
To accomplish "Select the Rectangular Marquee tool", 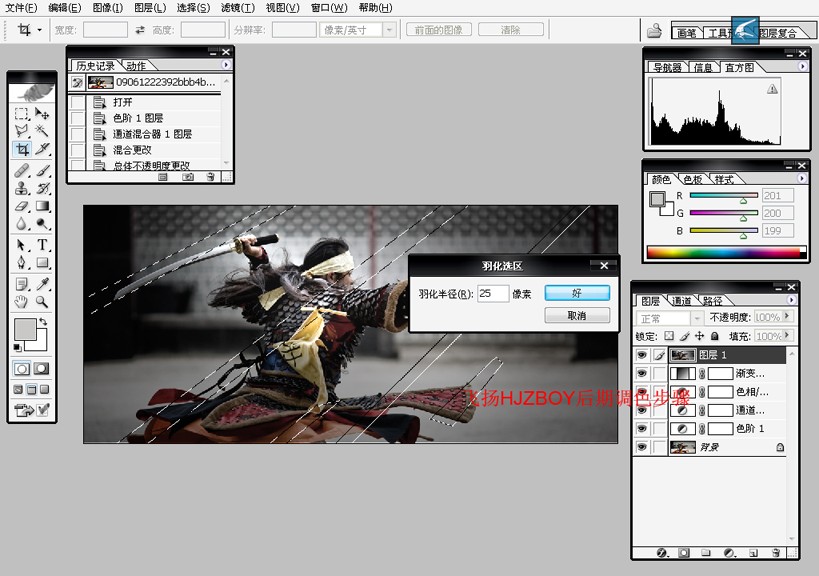I will click(x=21, y=113).
